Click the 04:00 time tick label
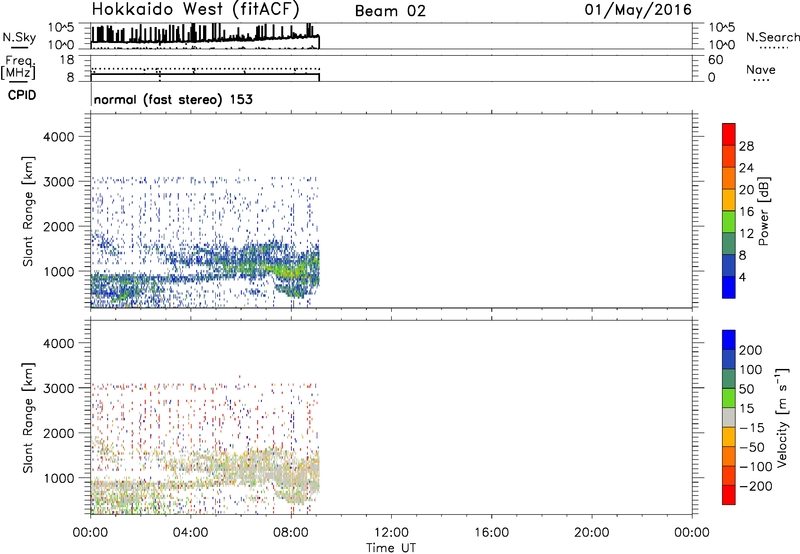 (190, 533)
